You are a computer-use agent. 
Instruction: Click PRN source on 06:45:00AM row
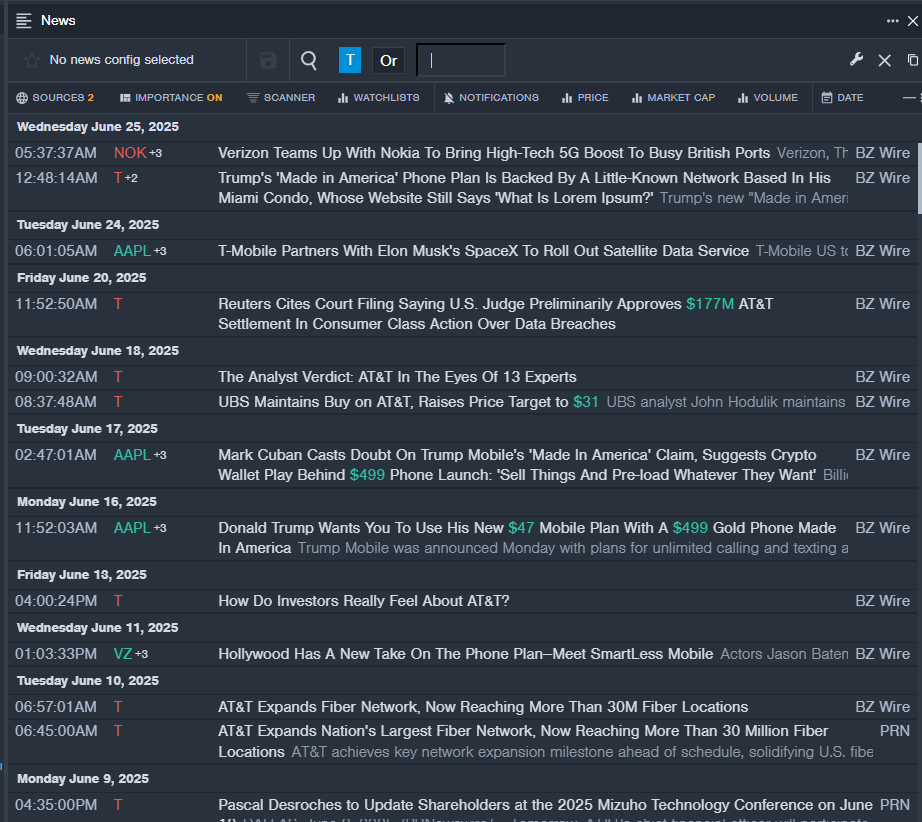coord(894,731)
